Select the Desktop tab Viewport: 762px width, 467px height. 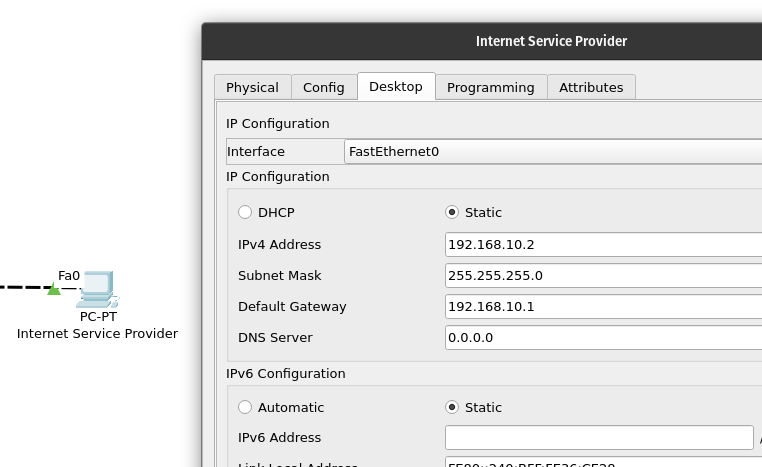point(396,87)
